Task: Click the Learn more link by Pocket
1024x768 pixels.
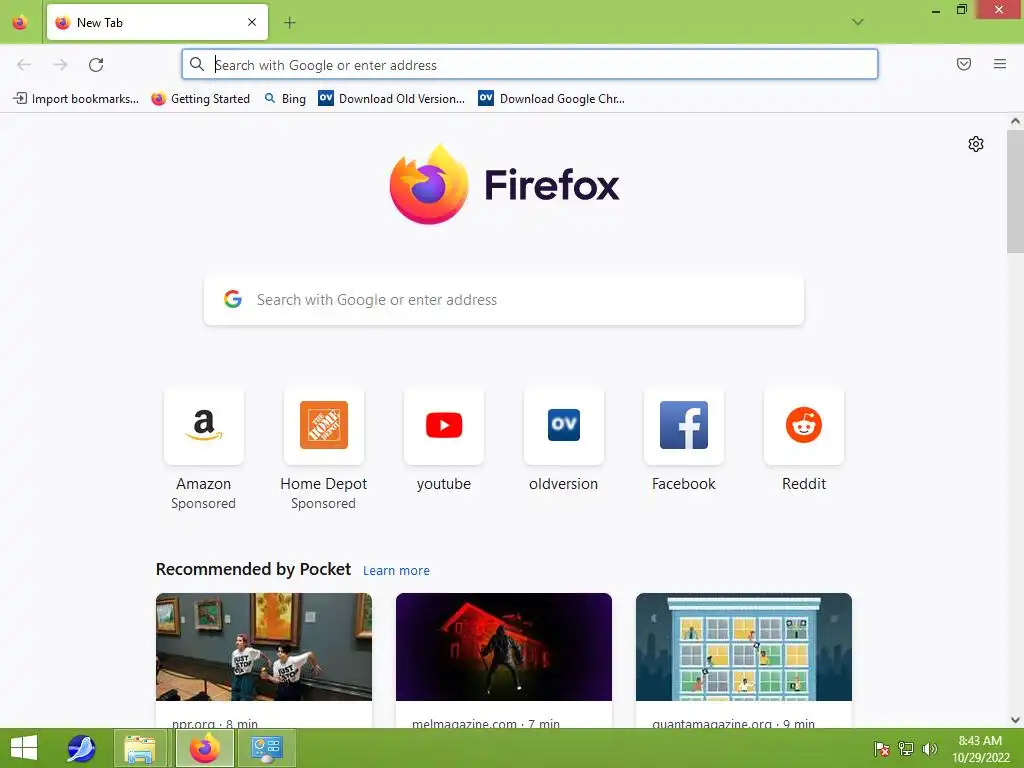Action: point(396,571)
